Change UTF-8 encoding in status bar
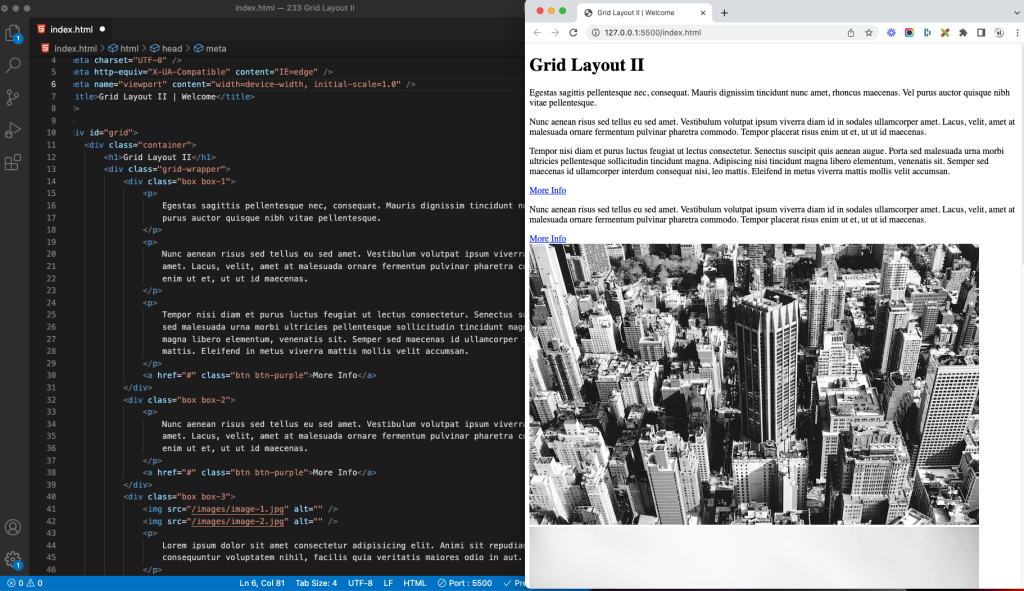 tap(360, 583)
